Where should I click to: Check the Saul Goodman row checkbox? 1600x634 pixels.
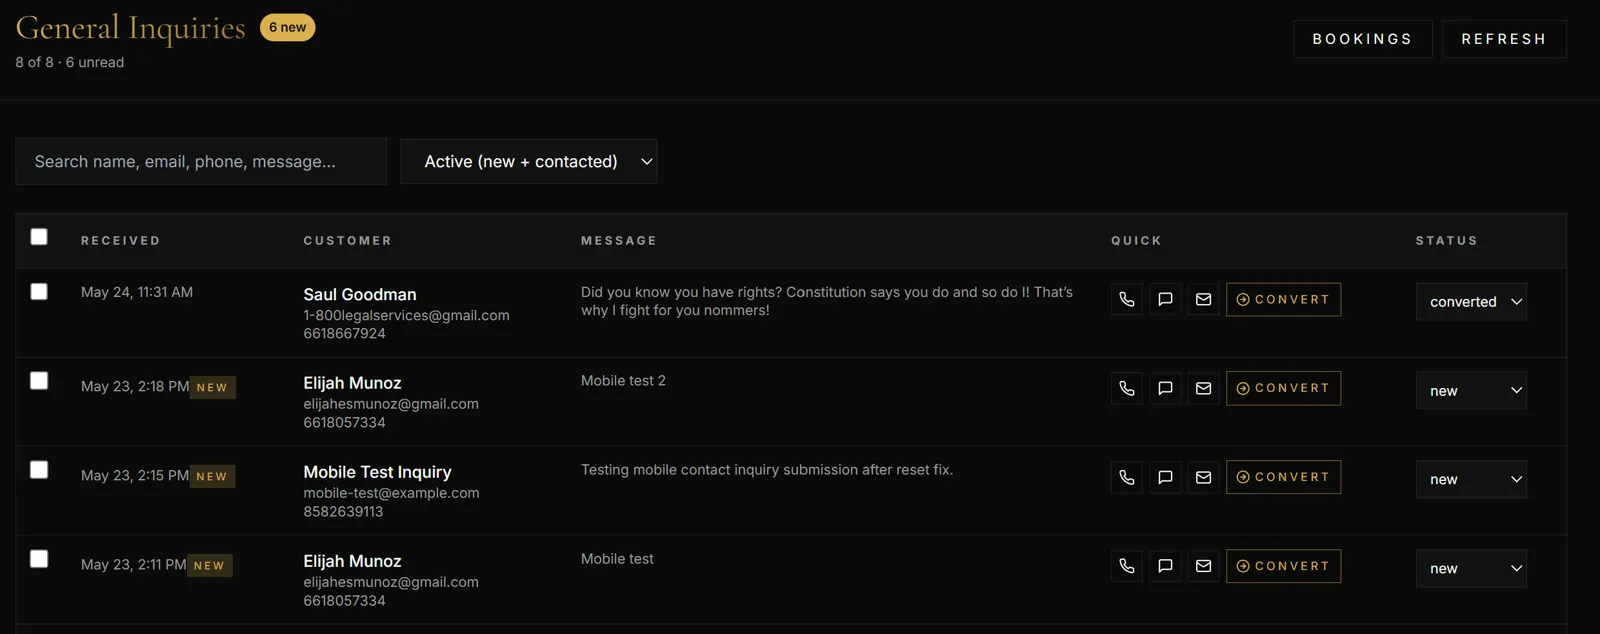[x=39, y=291]
